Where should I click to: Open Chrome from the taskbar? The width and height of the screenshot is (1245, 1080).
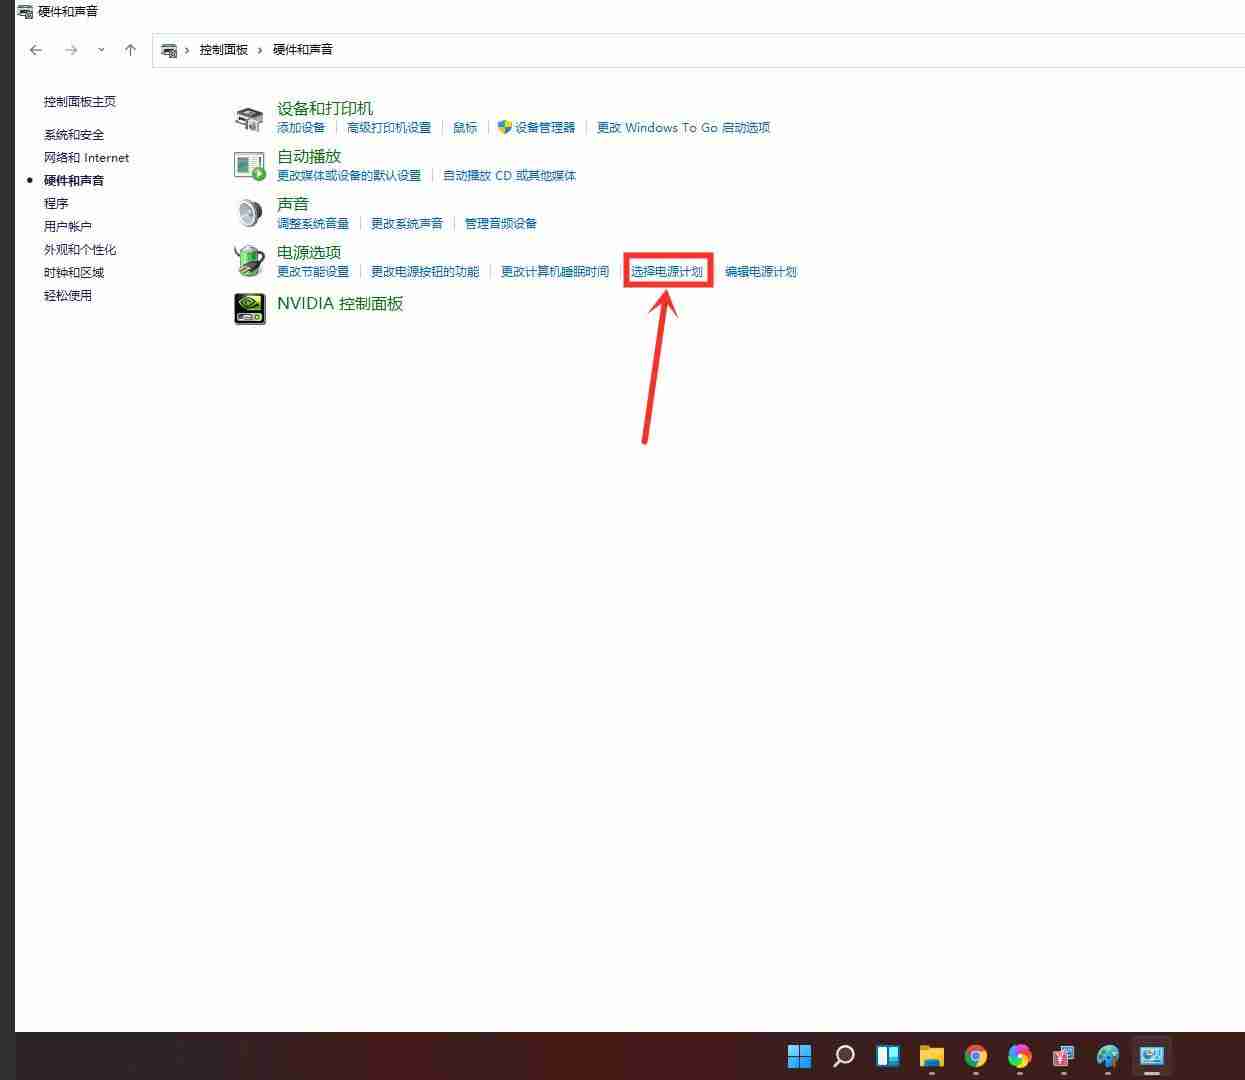[x=975, y=1056]
